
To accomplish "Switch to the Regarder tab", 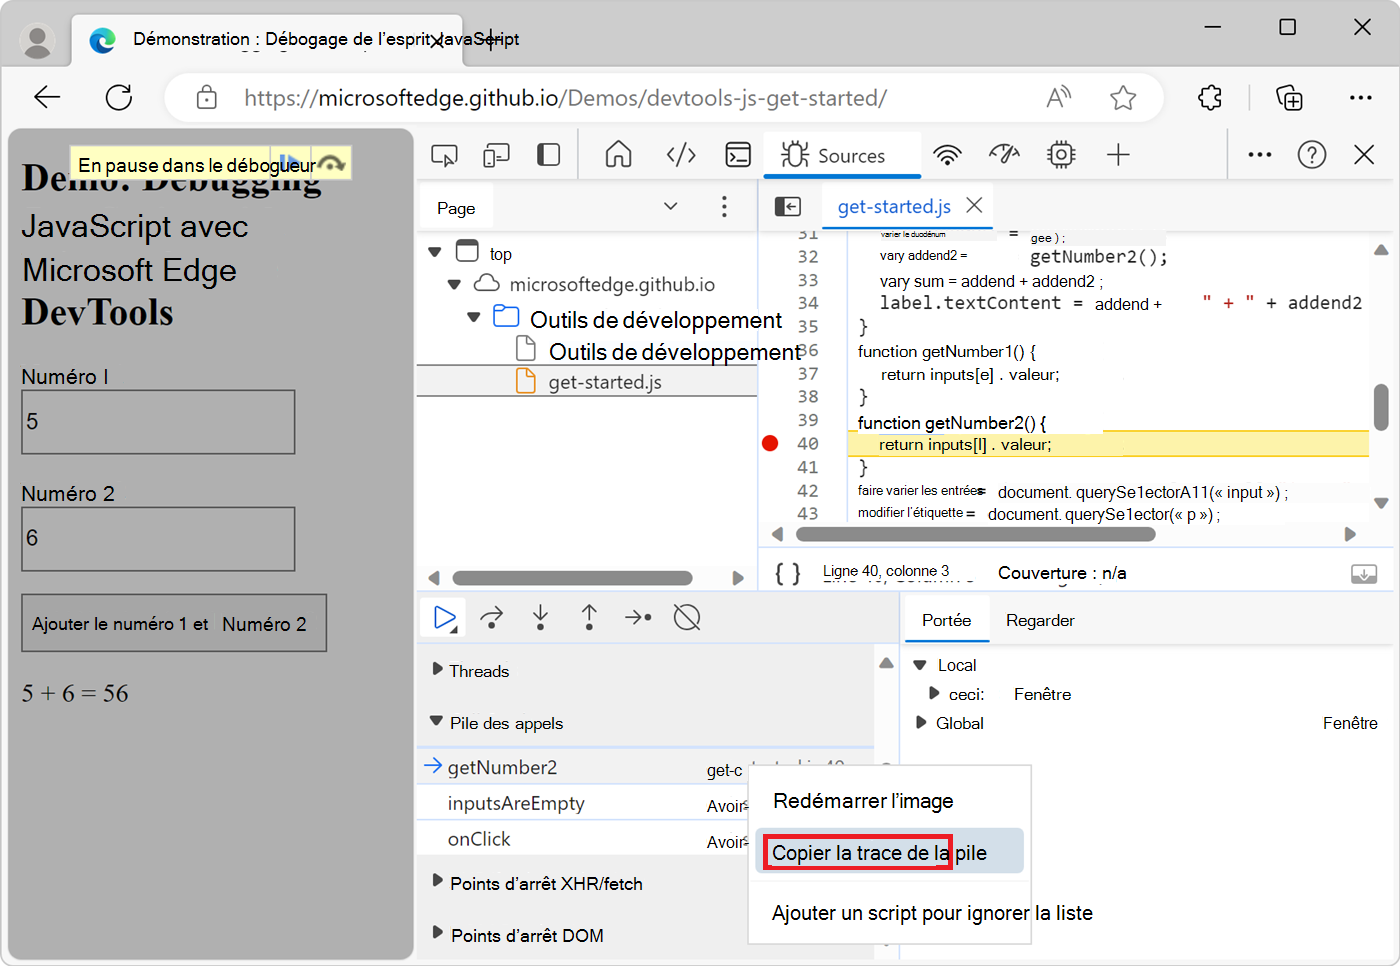I will [x=1040, y=620].
